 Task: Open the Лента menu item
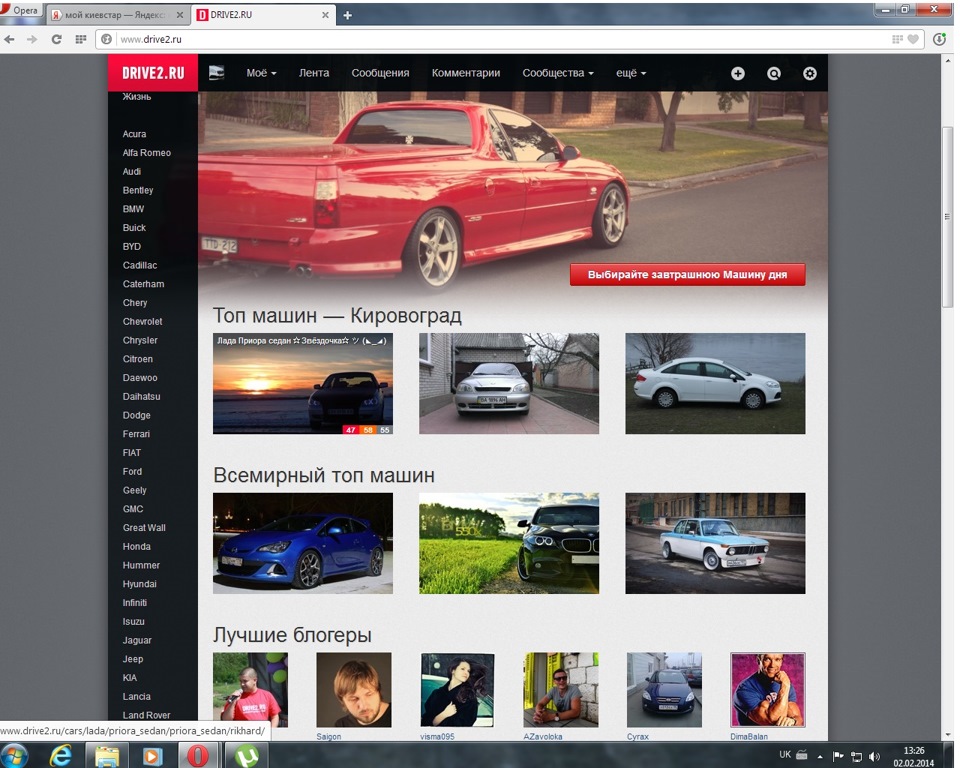[x=314, y=73]
